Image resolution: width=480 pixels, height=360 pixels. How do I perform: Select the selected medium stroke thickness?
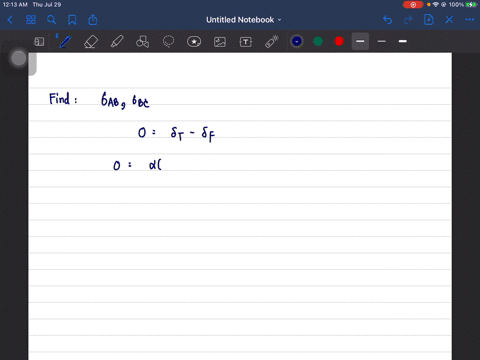(x=360, y=41)
